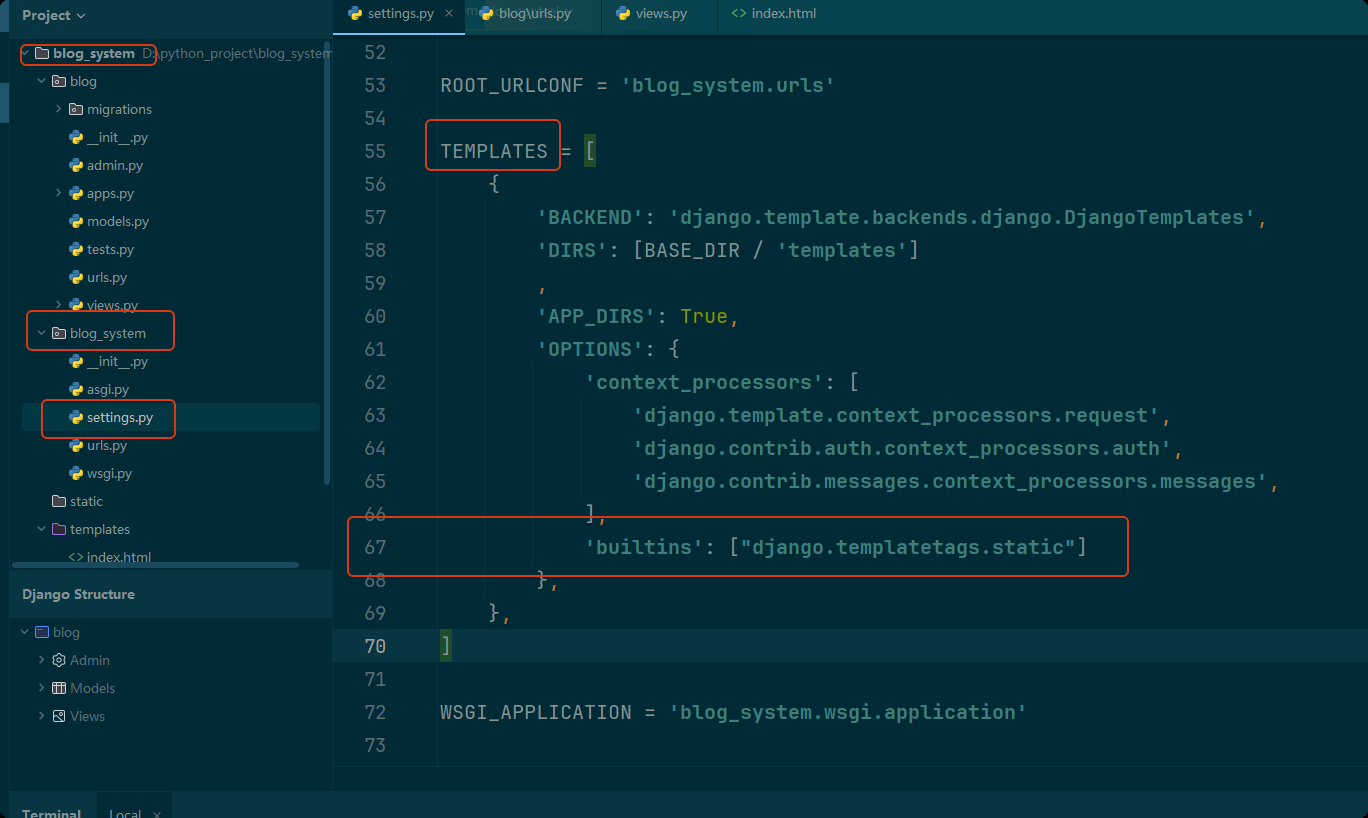The width and height of the screenshot is (1368, 818).
Task: Click the inner blog_system package icon
Action: click(58, 333)
